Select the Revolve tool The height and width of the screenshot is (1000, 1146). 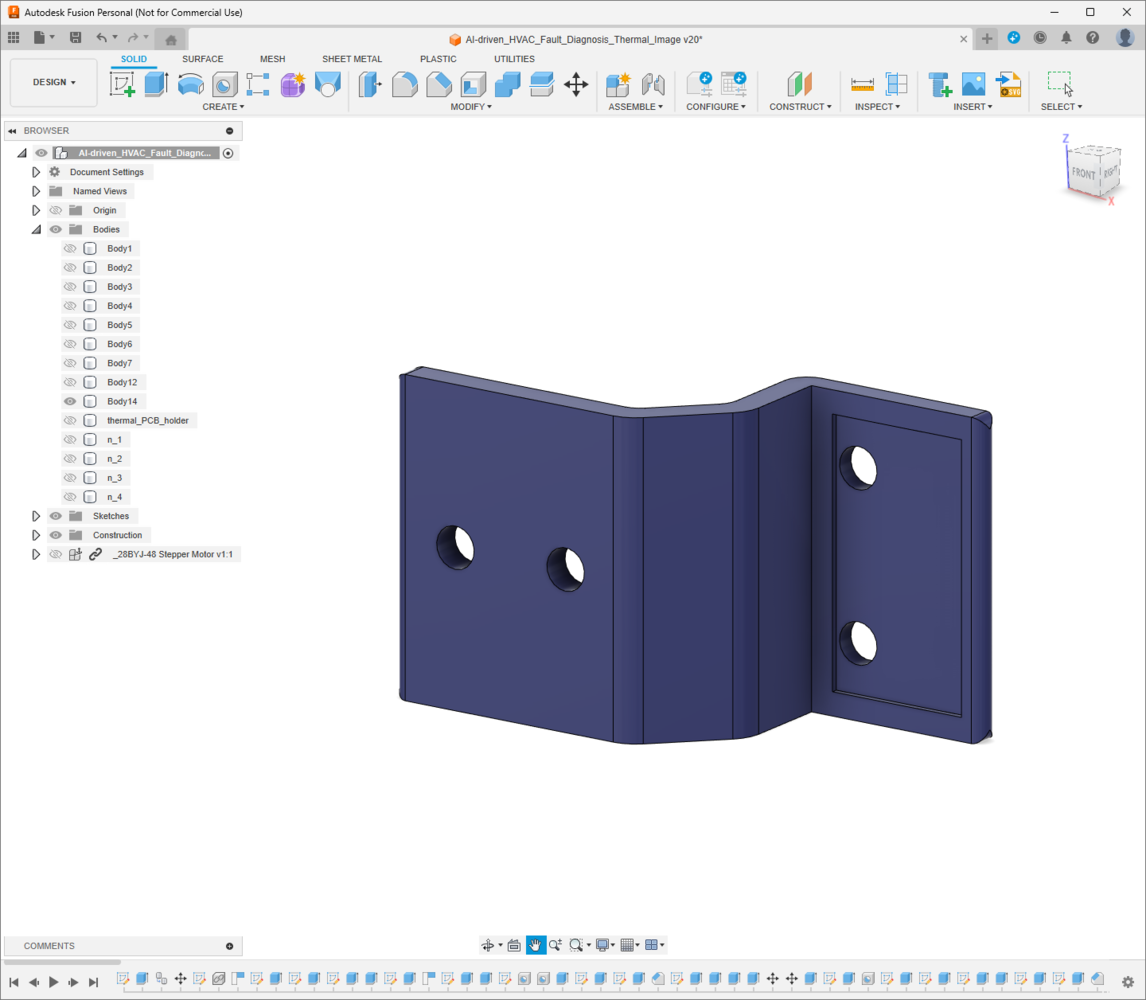point(191,84)
